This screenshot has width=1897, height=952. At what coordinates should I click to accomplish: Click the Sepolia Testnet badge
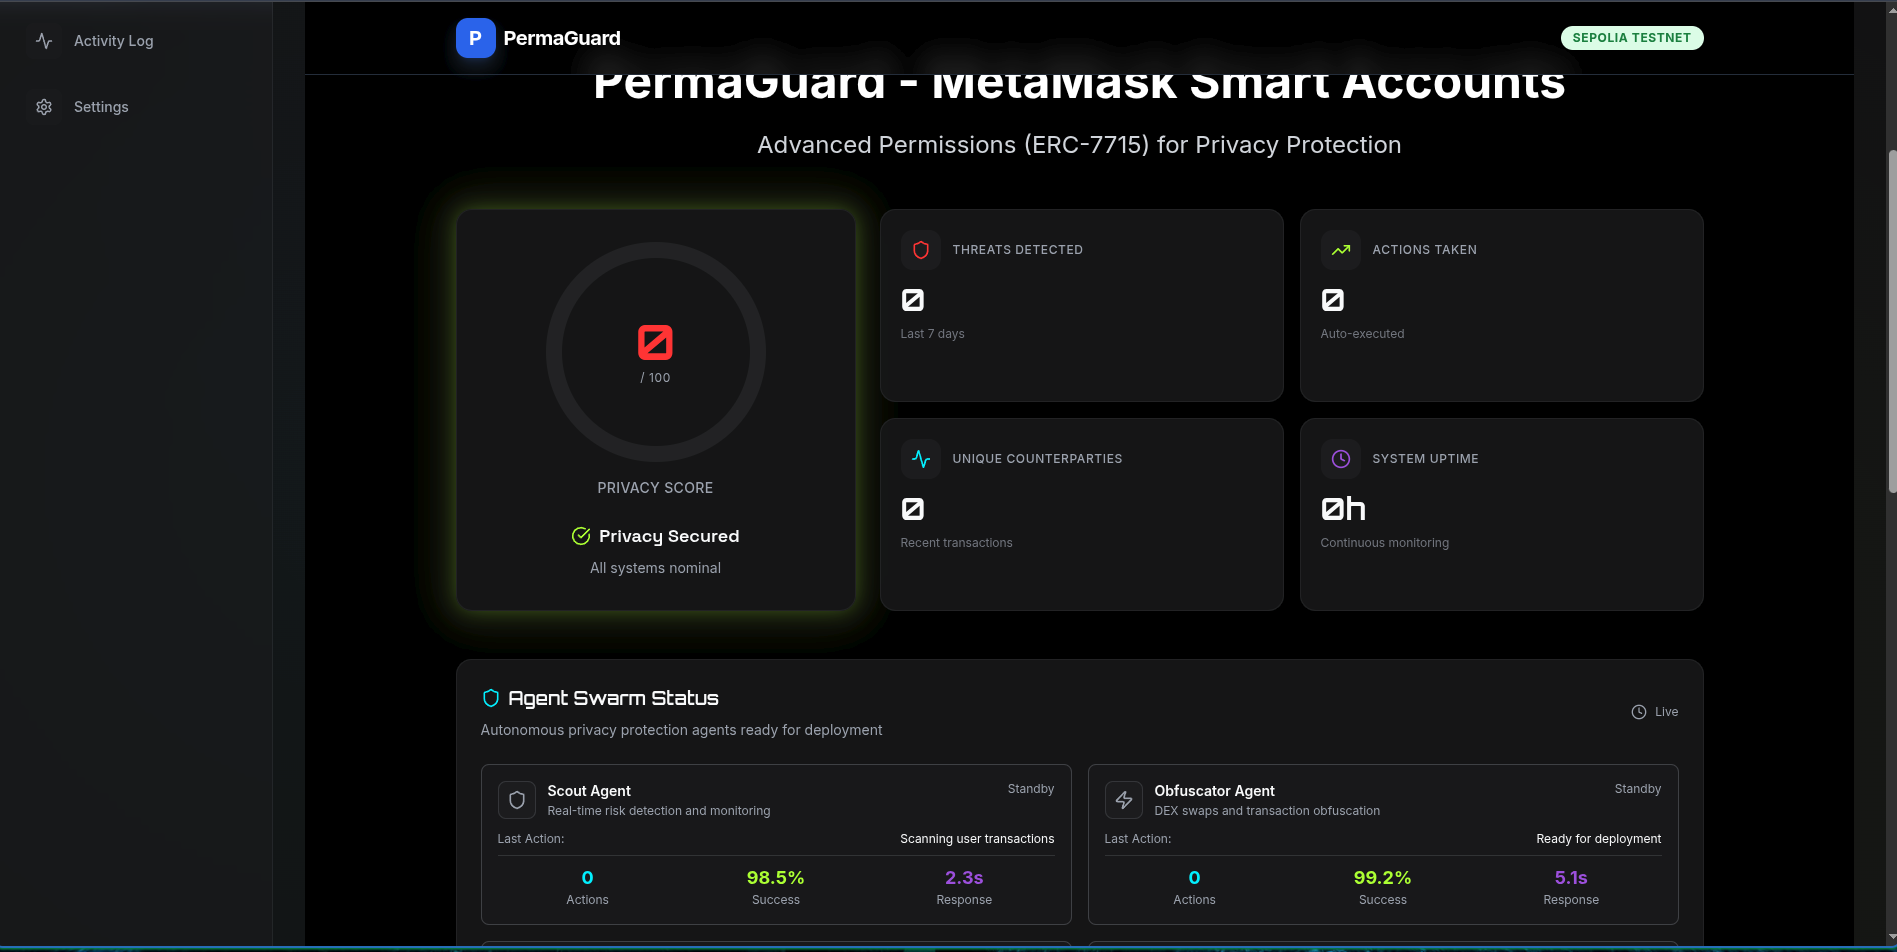coord(1631,38)
